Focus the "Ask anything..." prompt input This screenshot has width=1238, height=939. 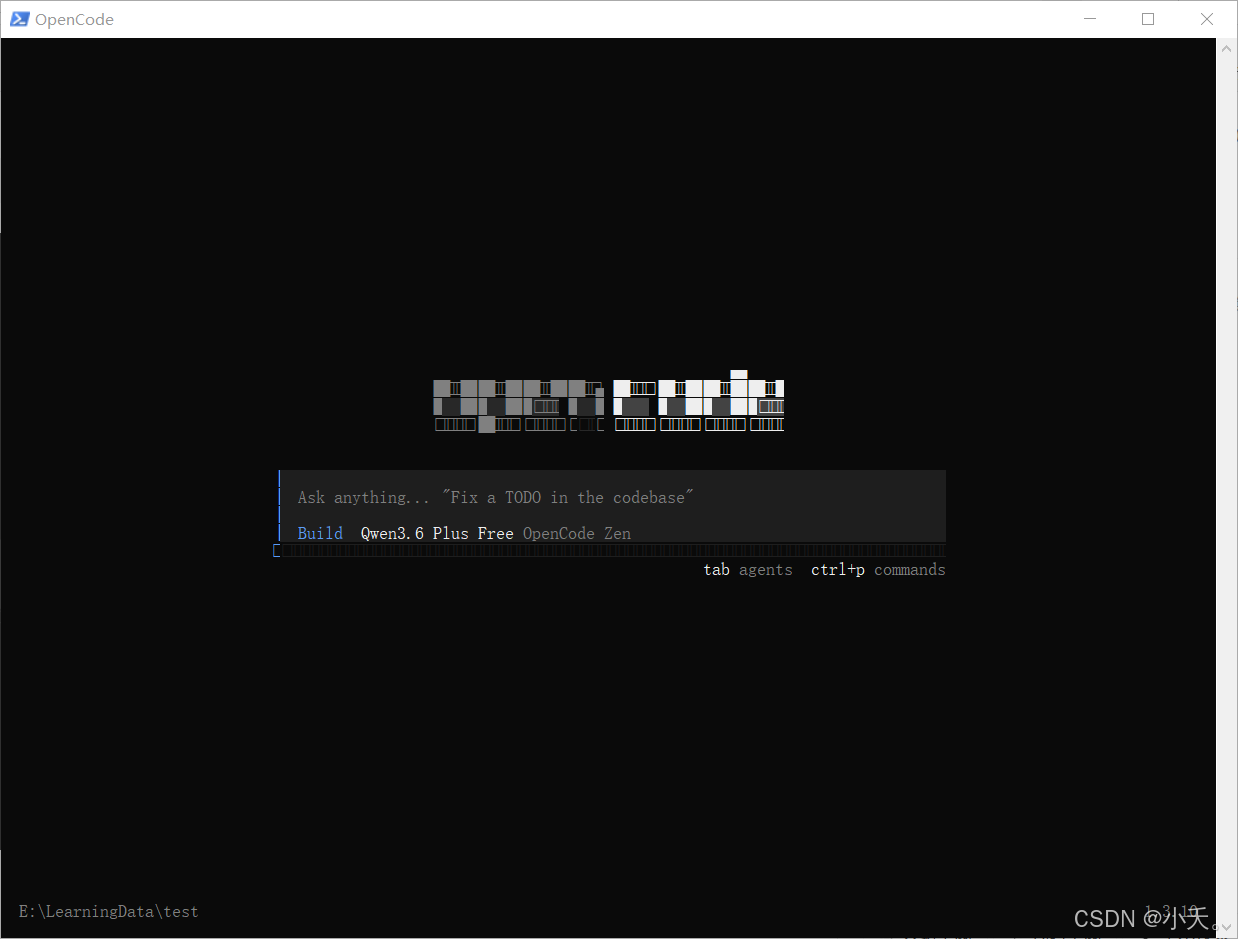612,497
